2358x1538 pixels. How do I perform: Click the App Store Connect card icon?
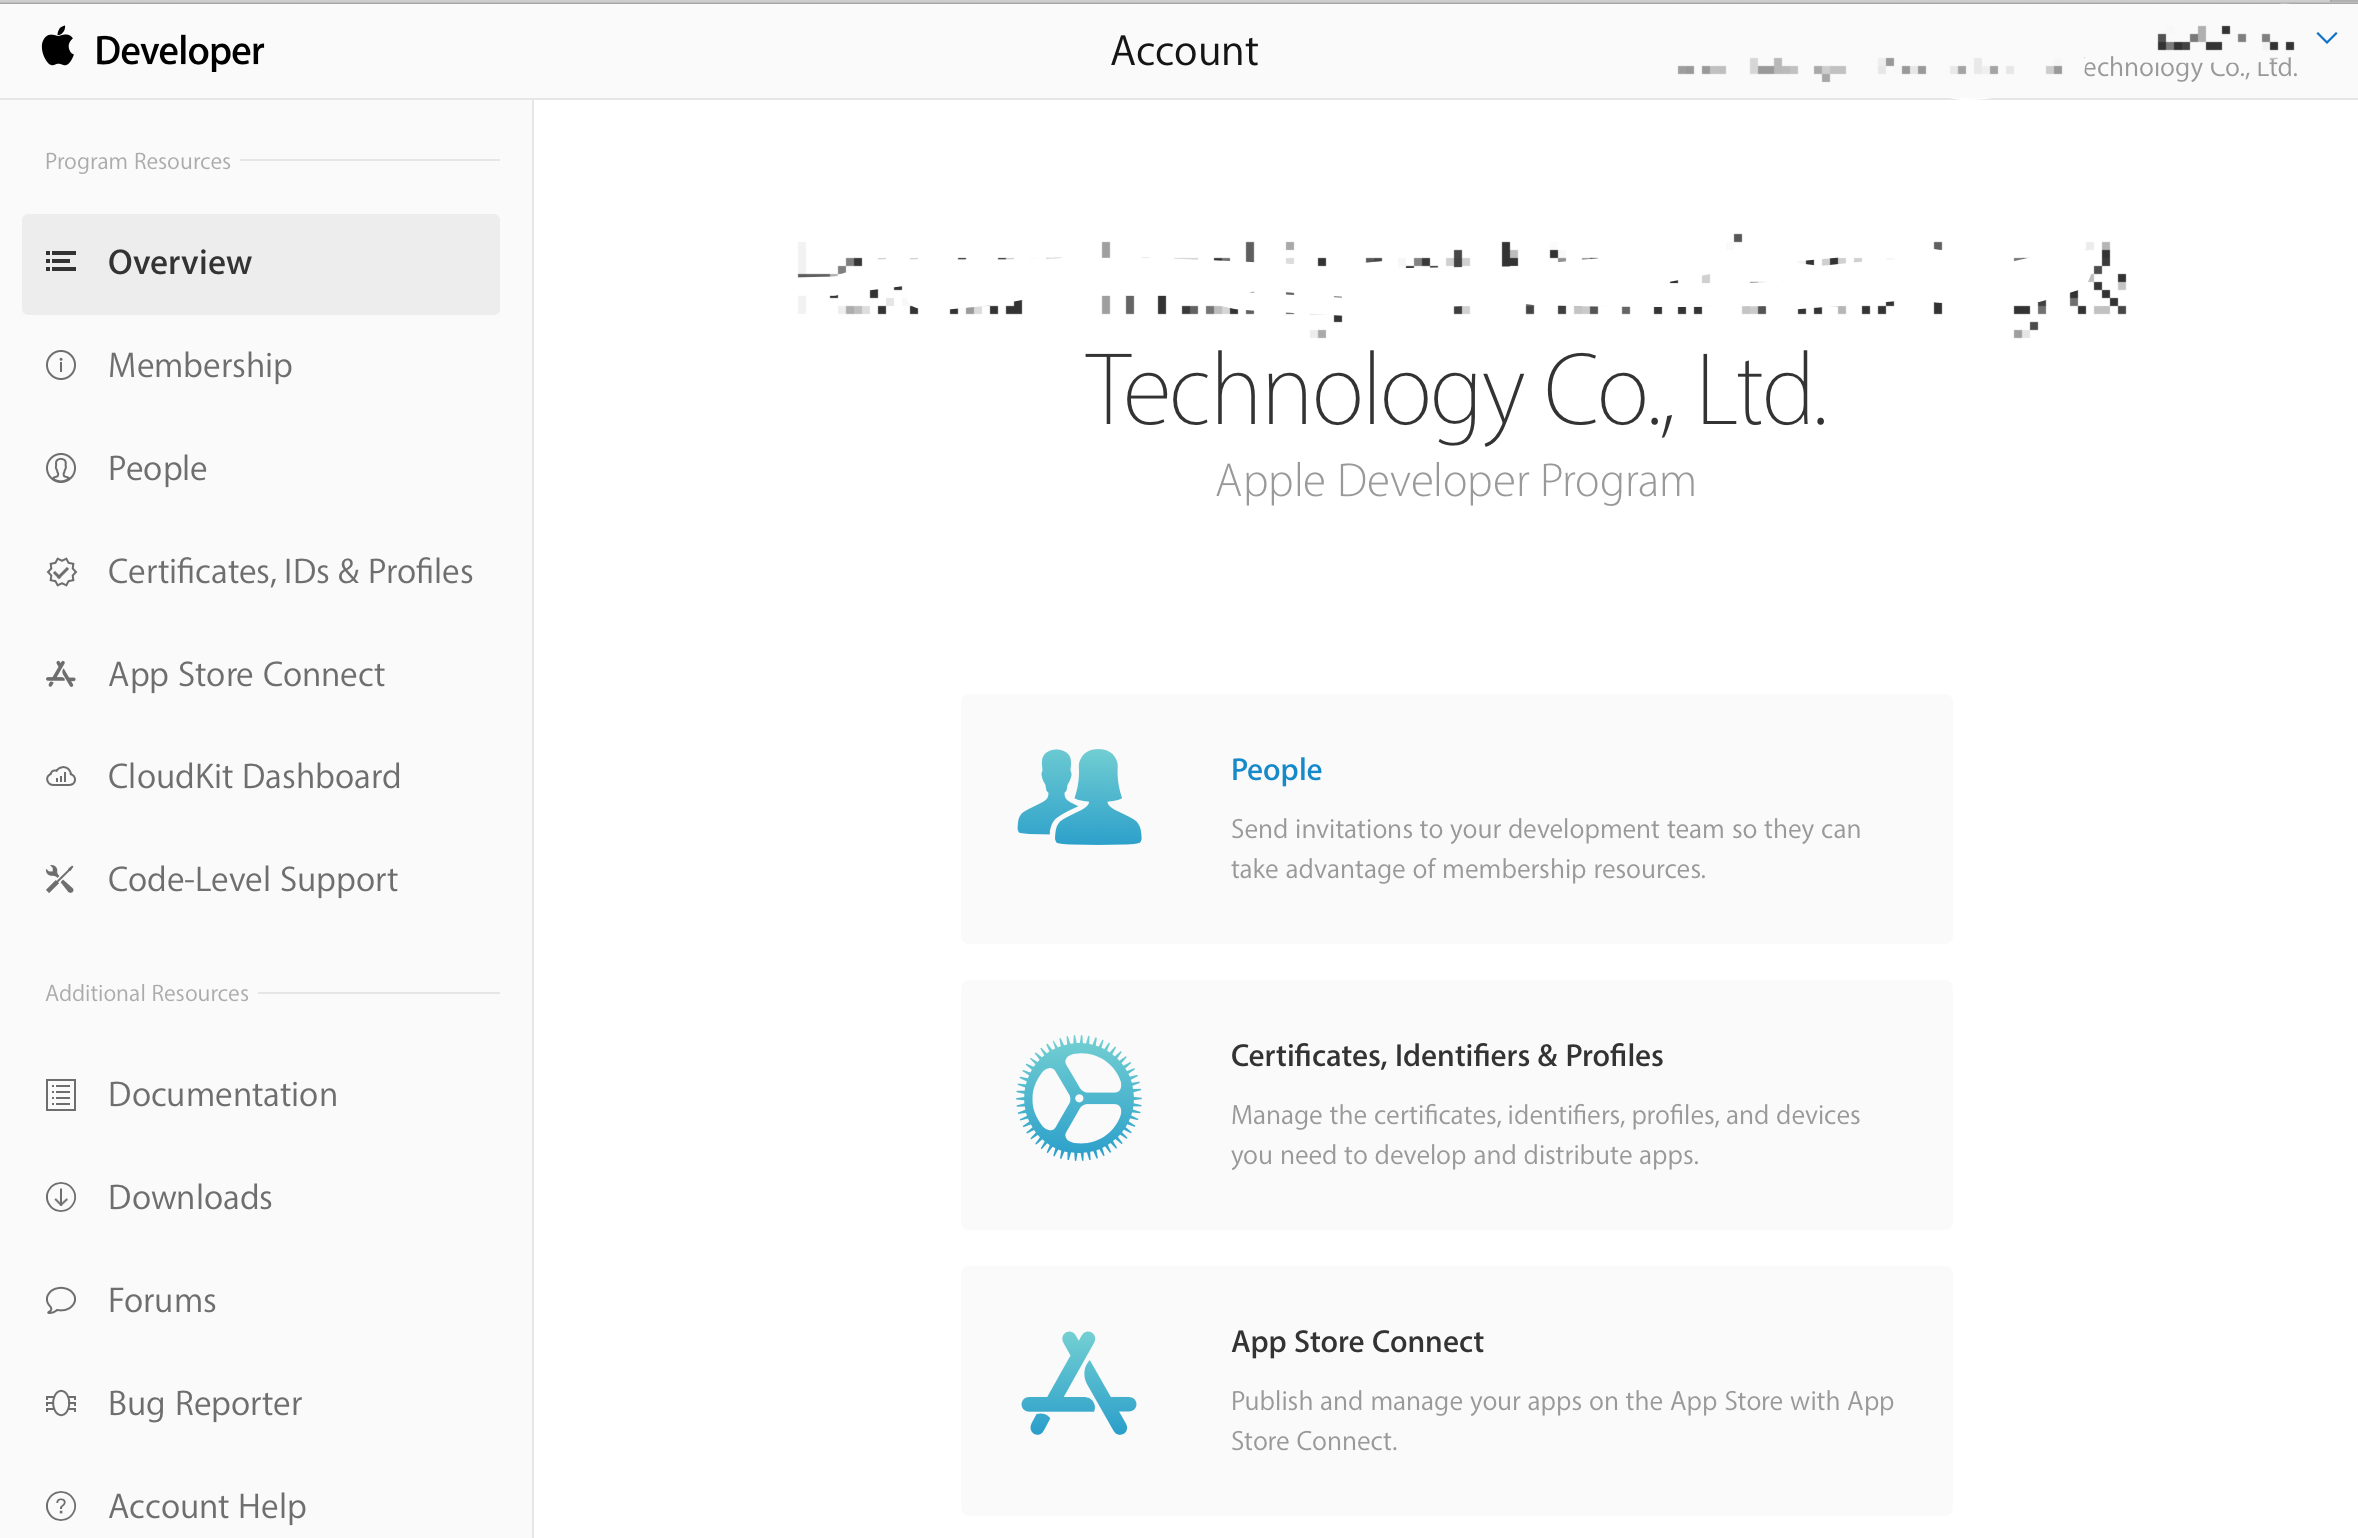click(x=1079, y=1383)
